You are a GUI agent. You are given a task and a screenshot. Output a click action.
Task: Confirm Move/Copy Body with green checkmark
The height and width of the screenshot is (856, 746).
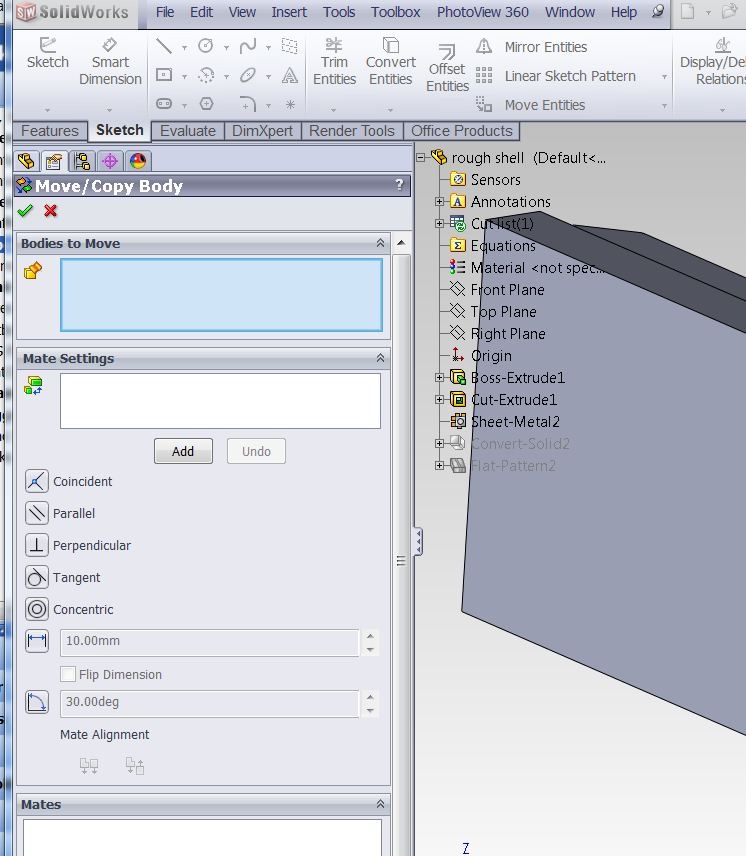coord(25,211)
